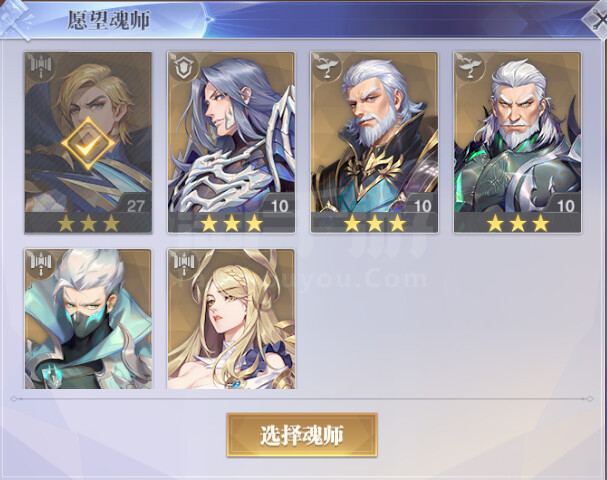This screenshot has height=480, width=607.
Task: Click the attack-type icon on the blonde man's card
Action: (41, 67)
